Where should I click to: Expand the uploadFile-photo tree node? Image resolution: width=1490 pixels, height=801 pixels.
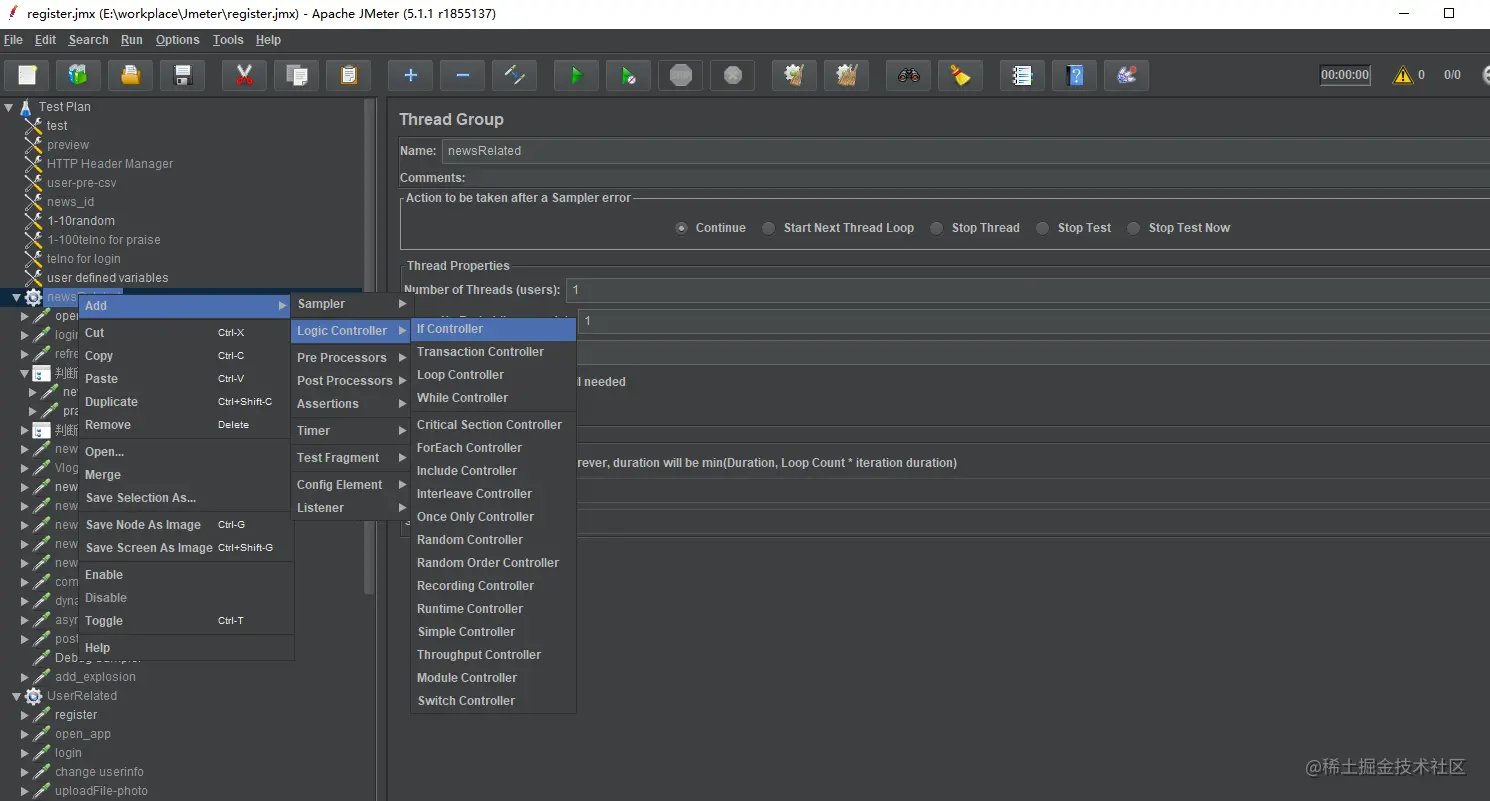point(25,791)
